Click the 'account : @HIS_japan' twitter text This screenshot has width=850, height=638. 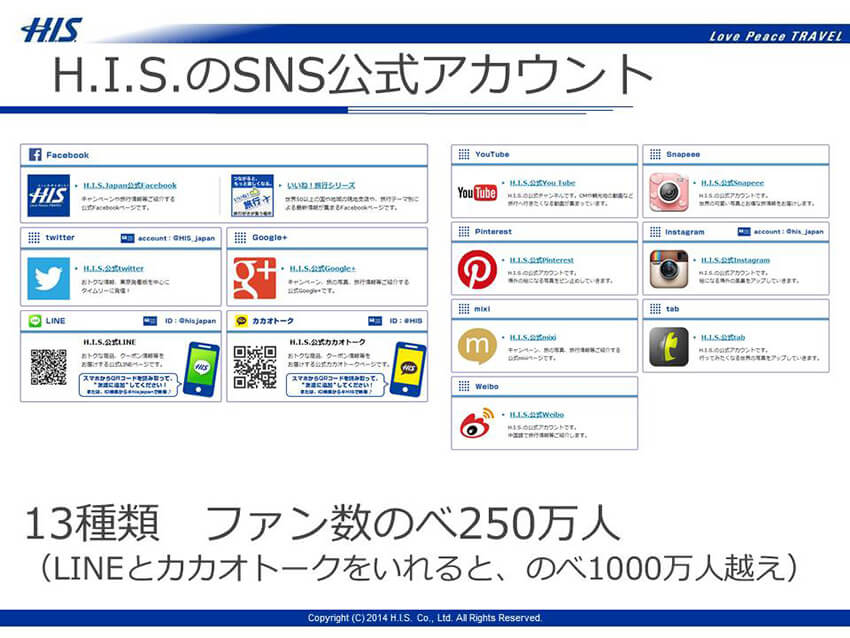176,238
